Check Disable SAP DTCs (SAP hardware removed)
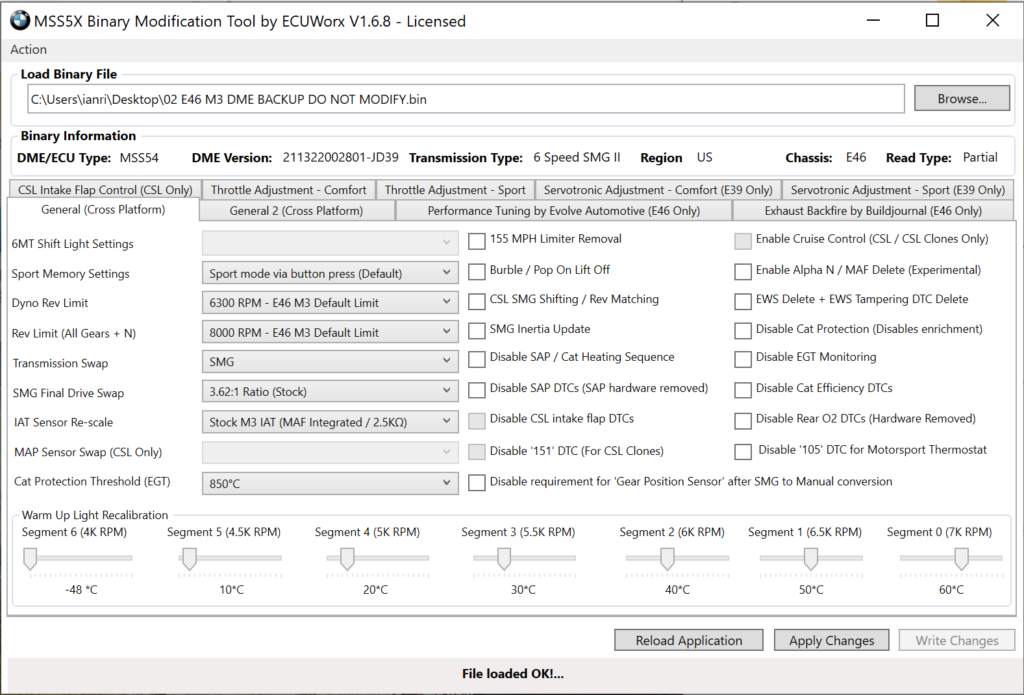This screenshot has height=695, width=1024. pyautogui.click(x=477, y=389)
